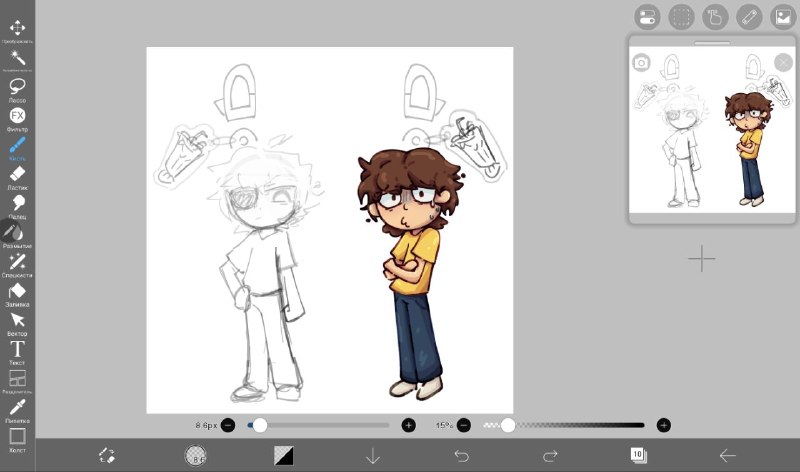The width and height of the screenshot is (800, 472).
Task: Click the undo arrow
Action: click(x=461, y=456)
